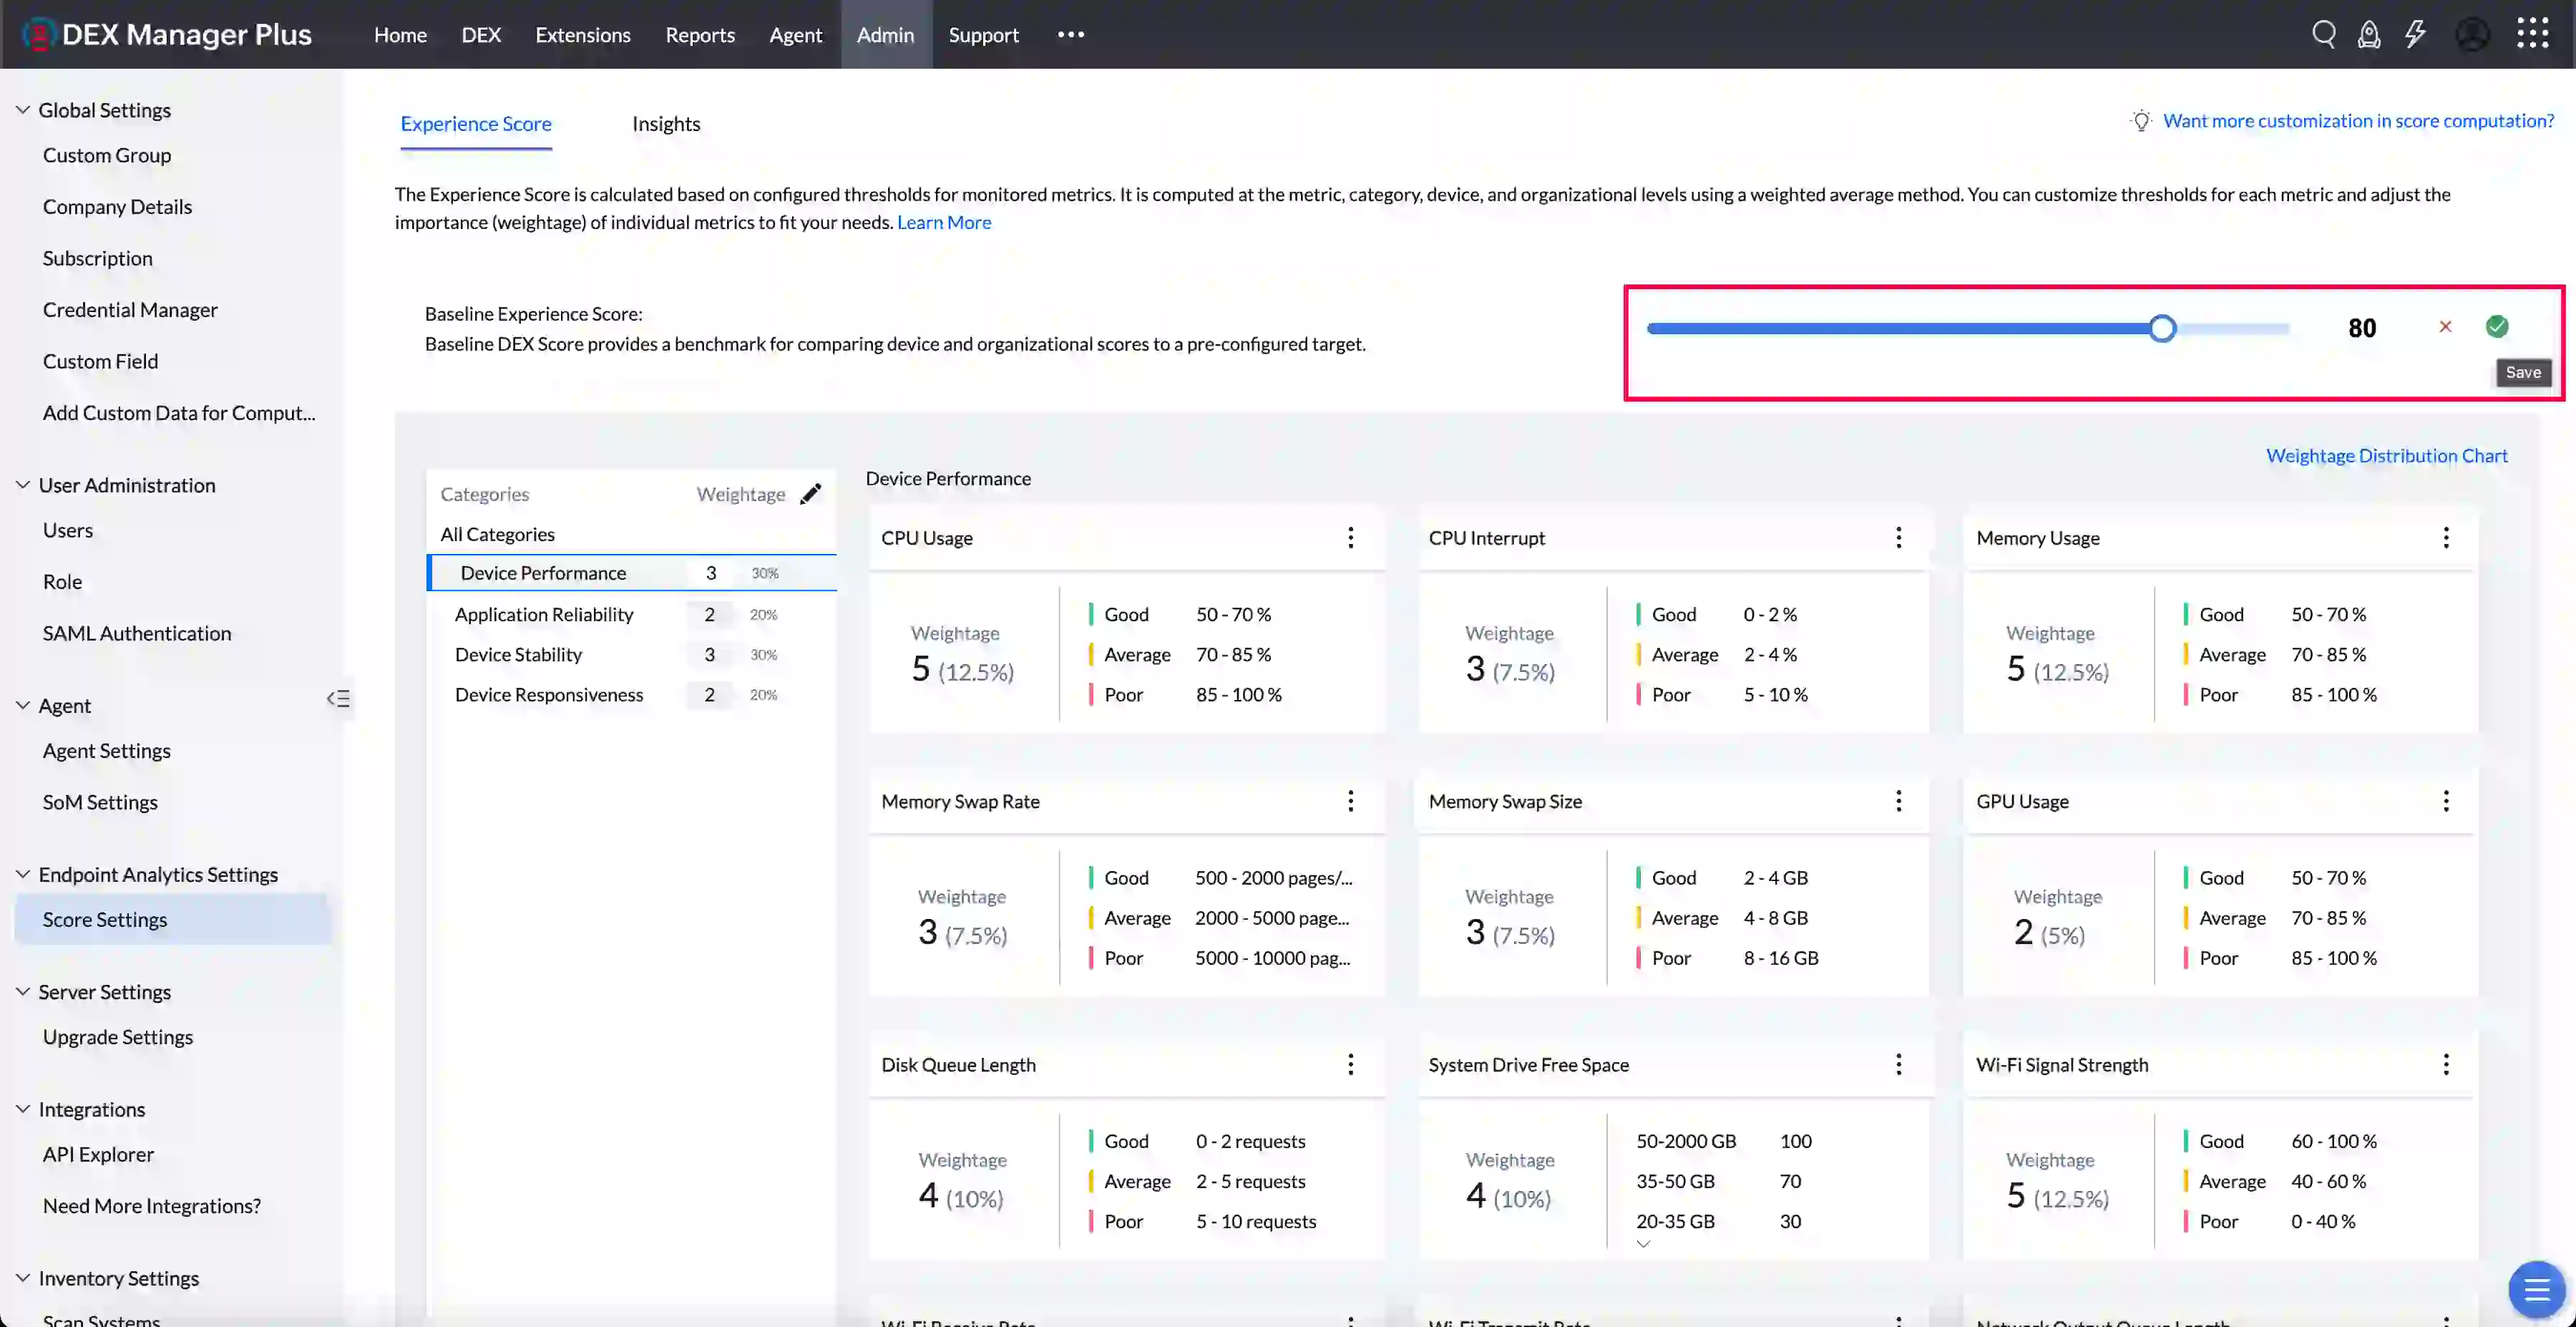The image size is (2576, 1327).
Task: Collapse the left sidebar panel
Action: [x=338, y=699]
